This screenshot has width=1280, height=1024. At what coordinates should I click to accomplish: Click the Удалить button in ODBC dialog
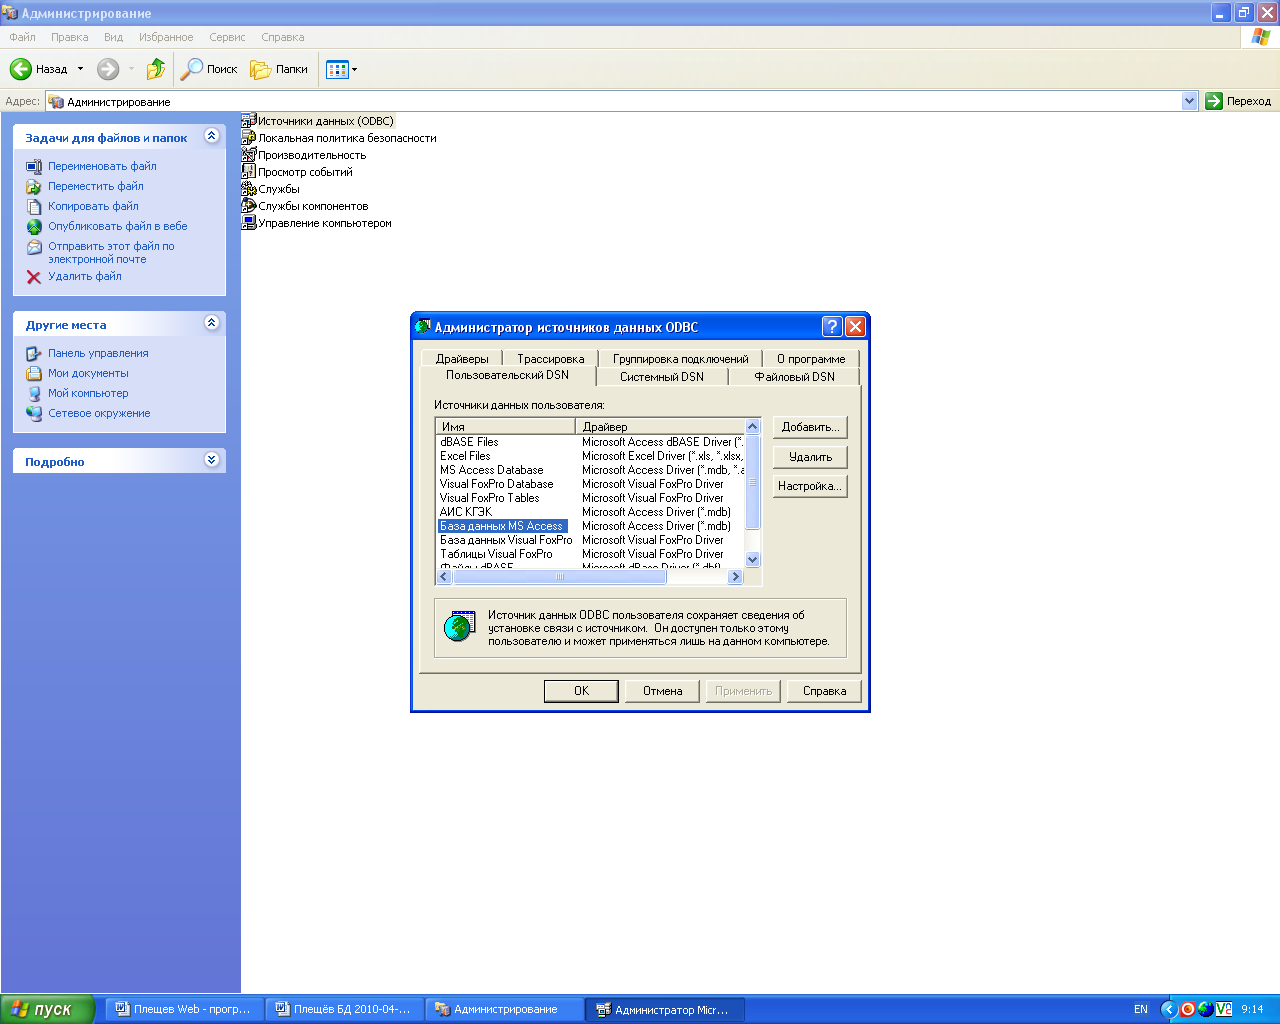pos(810,457)
